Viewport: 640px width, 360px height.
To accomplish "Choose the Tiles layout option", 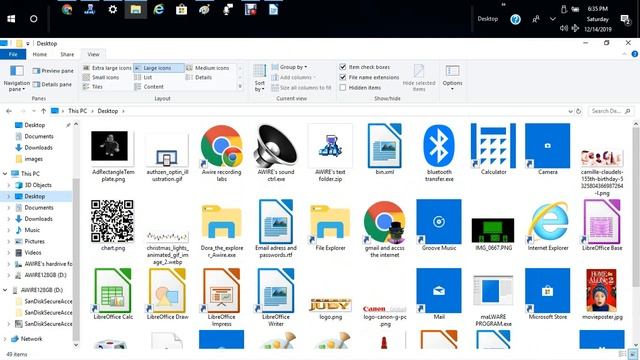I will tap(93, 87).
